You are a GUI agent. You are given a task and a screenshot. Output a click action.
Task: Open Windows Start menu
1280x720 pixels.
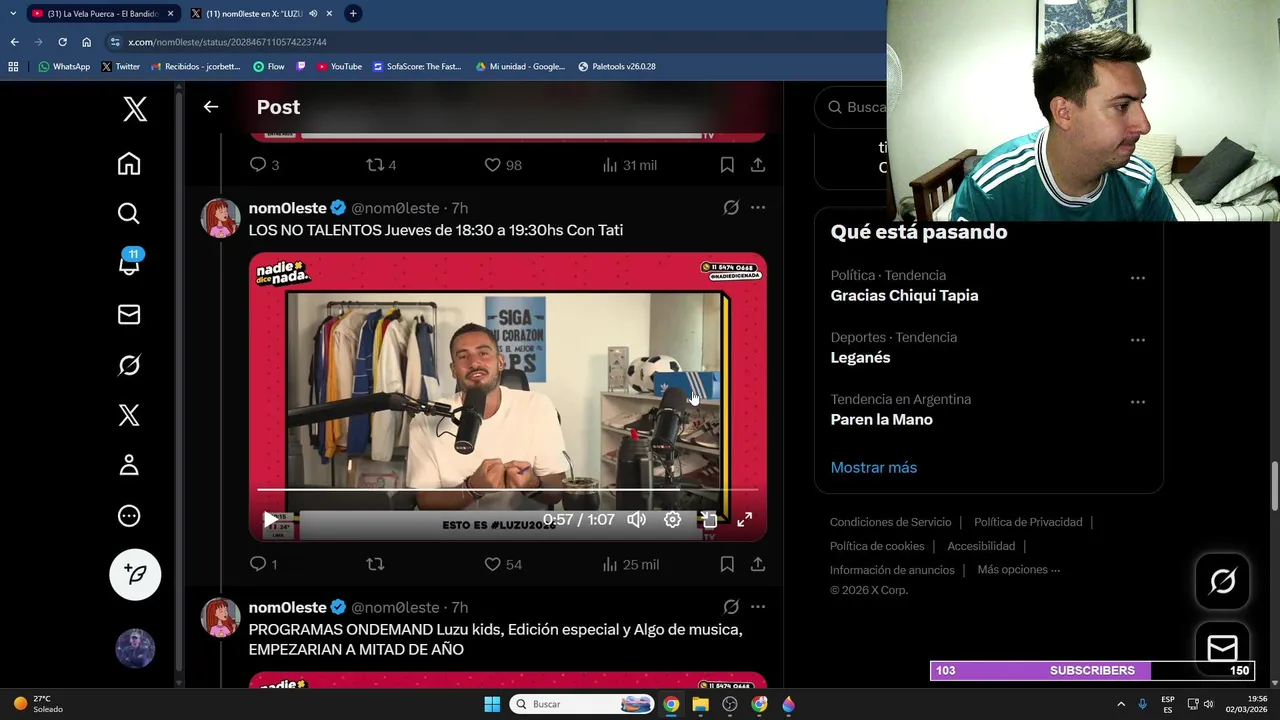click(x=492, y=704)
